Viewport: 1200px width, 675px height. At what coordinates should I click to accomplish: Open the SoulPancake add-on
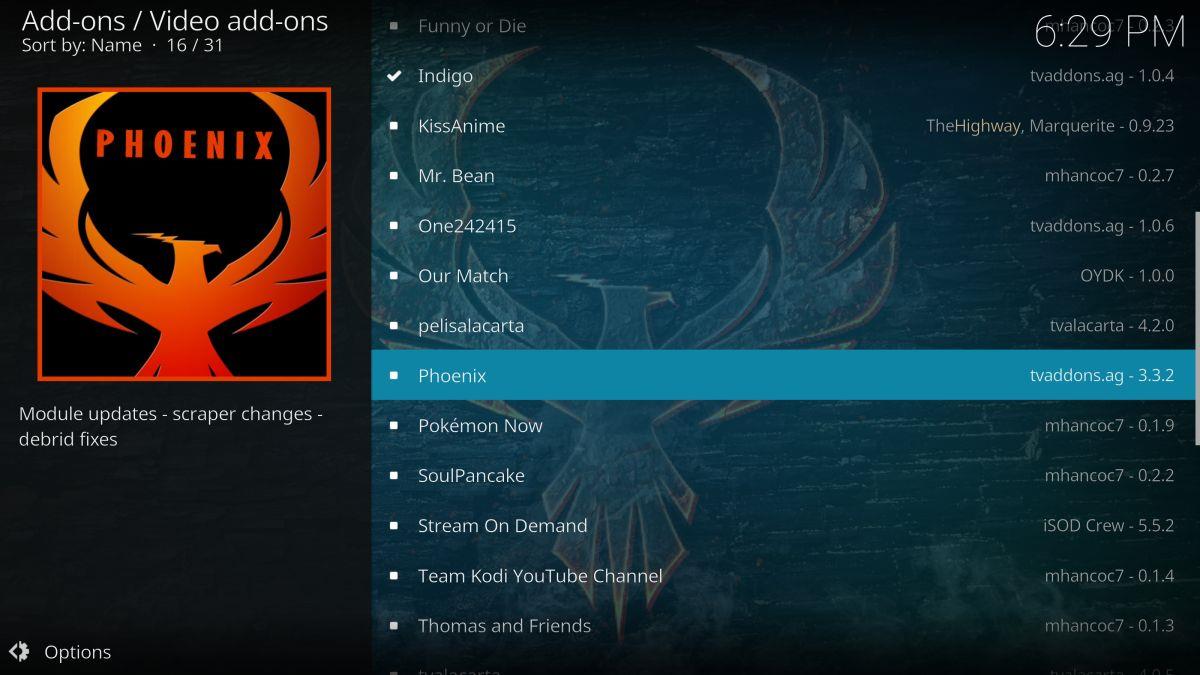tap(785, 475)
